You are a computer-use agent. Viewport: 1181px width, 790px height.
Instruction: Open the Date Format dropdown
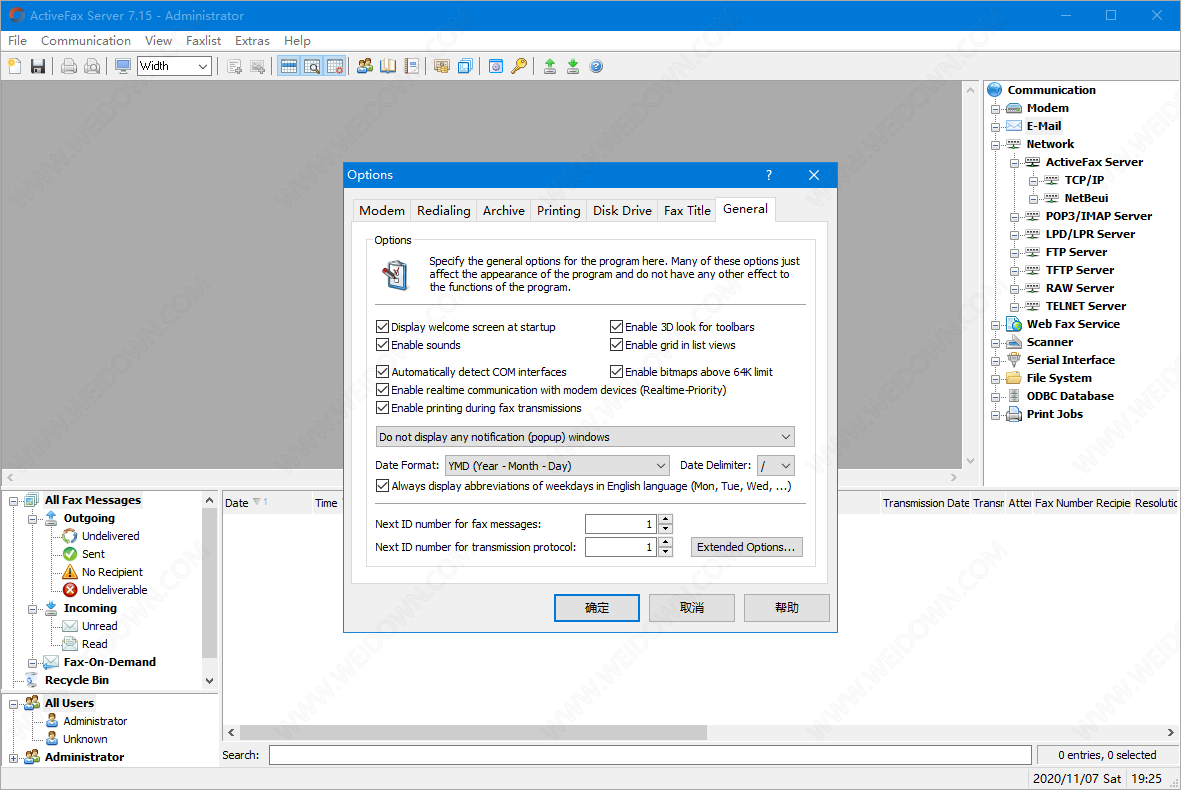pyautogui.click(x=557, y=465)
